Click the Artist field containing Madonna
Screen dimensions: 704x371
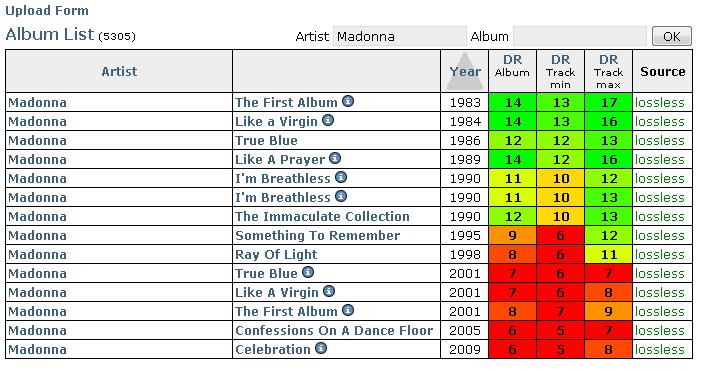click(400, 36)
